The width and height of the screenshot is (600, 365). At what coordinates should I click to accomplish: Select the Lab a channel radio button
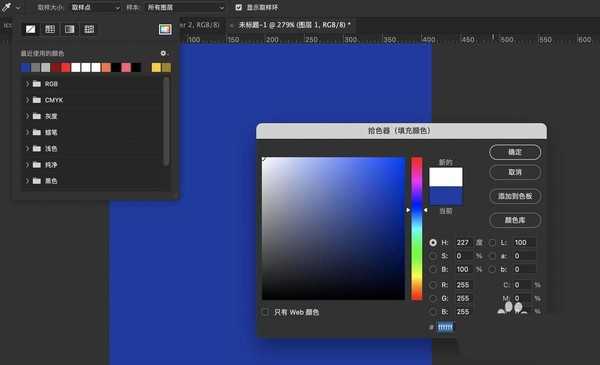(x=492, y=256)
